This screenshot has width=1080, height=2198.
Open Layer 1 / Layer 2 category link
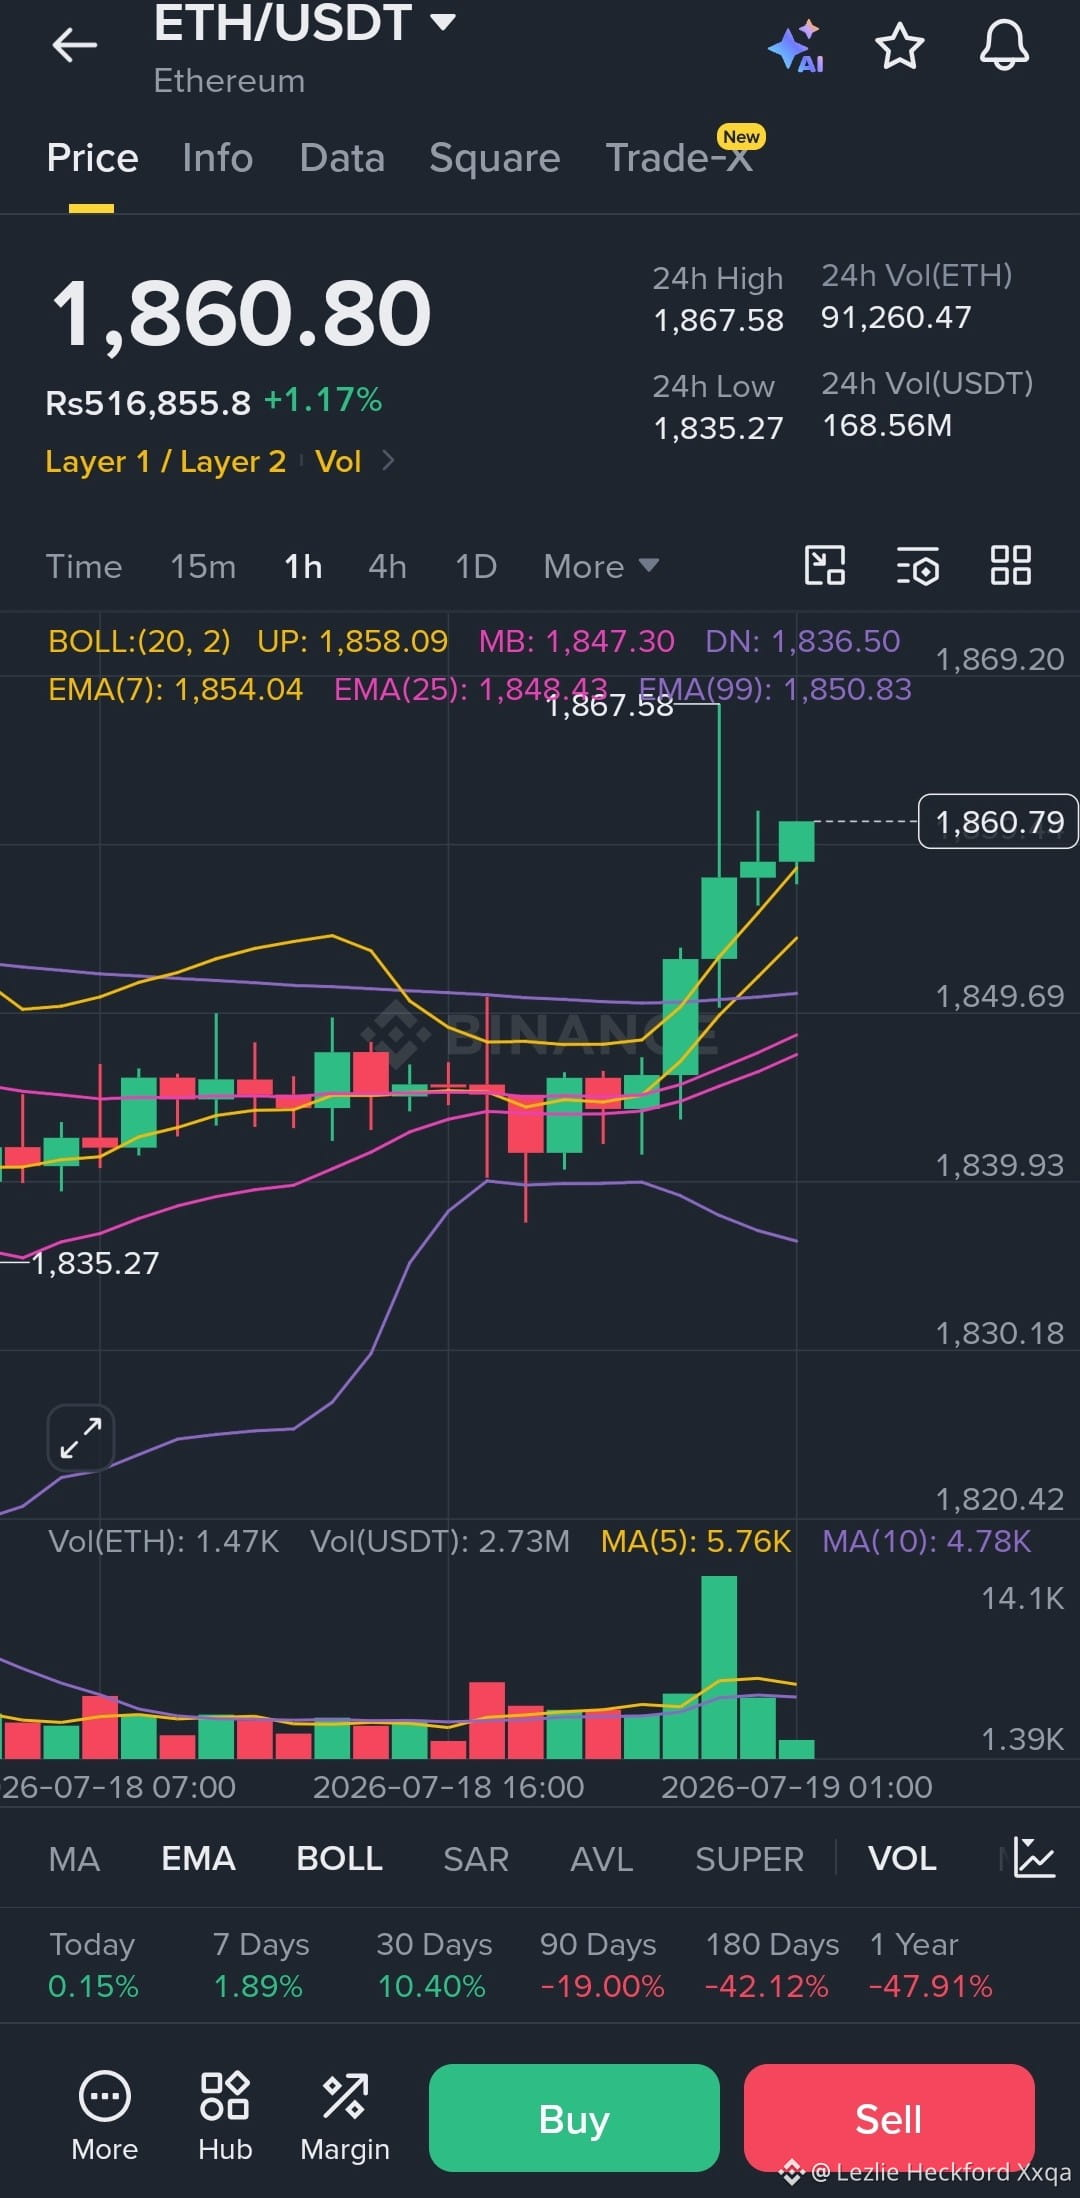166,461
